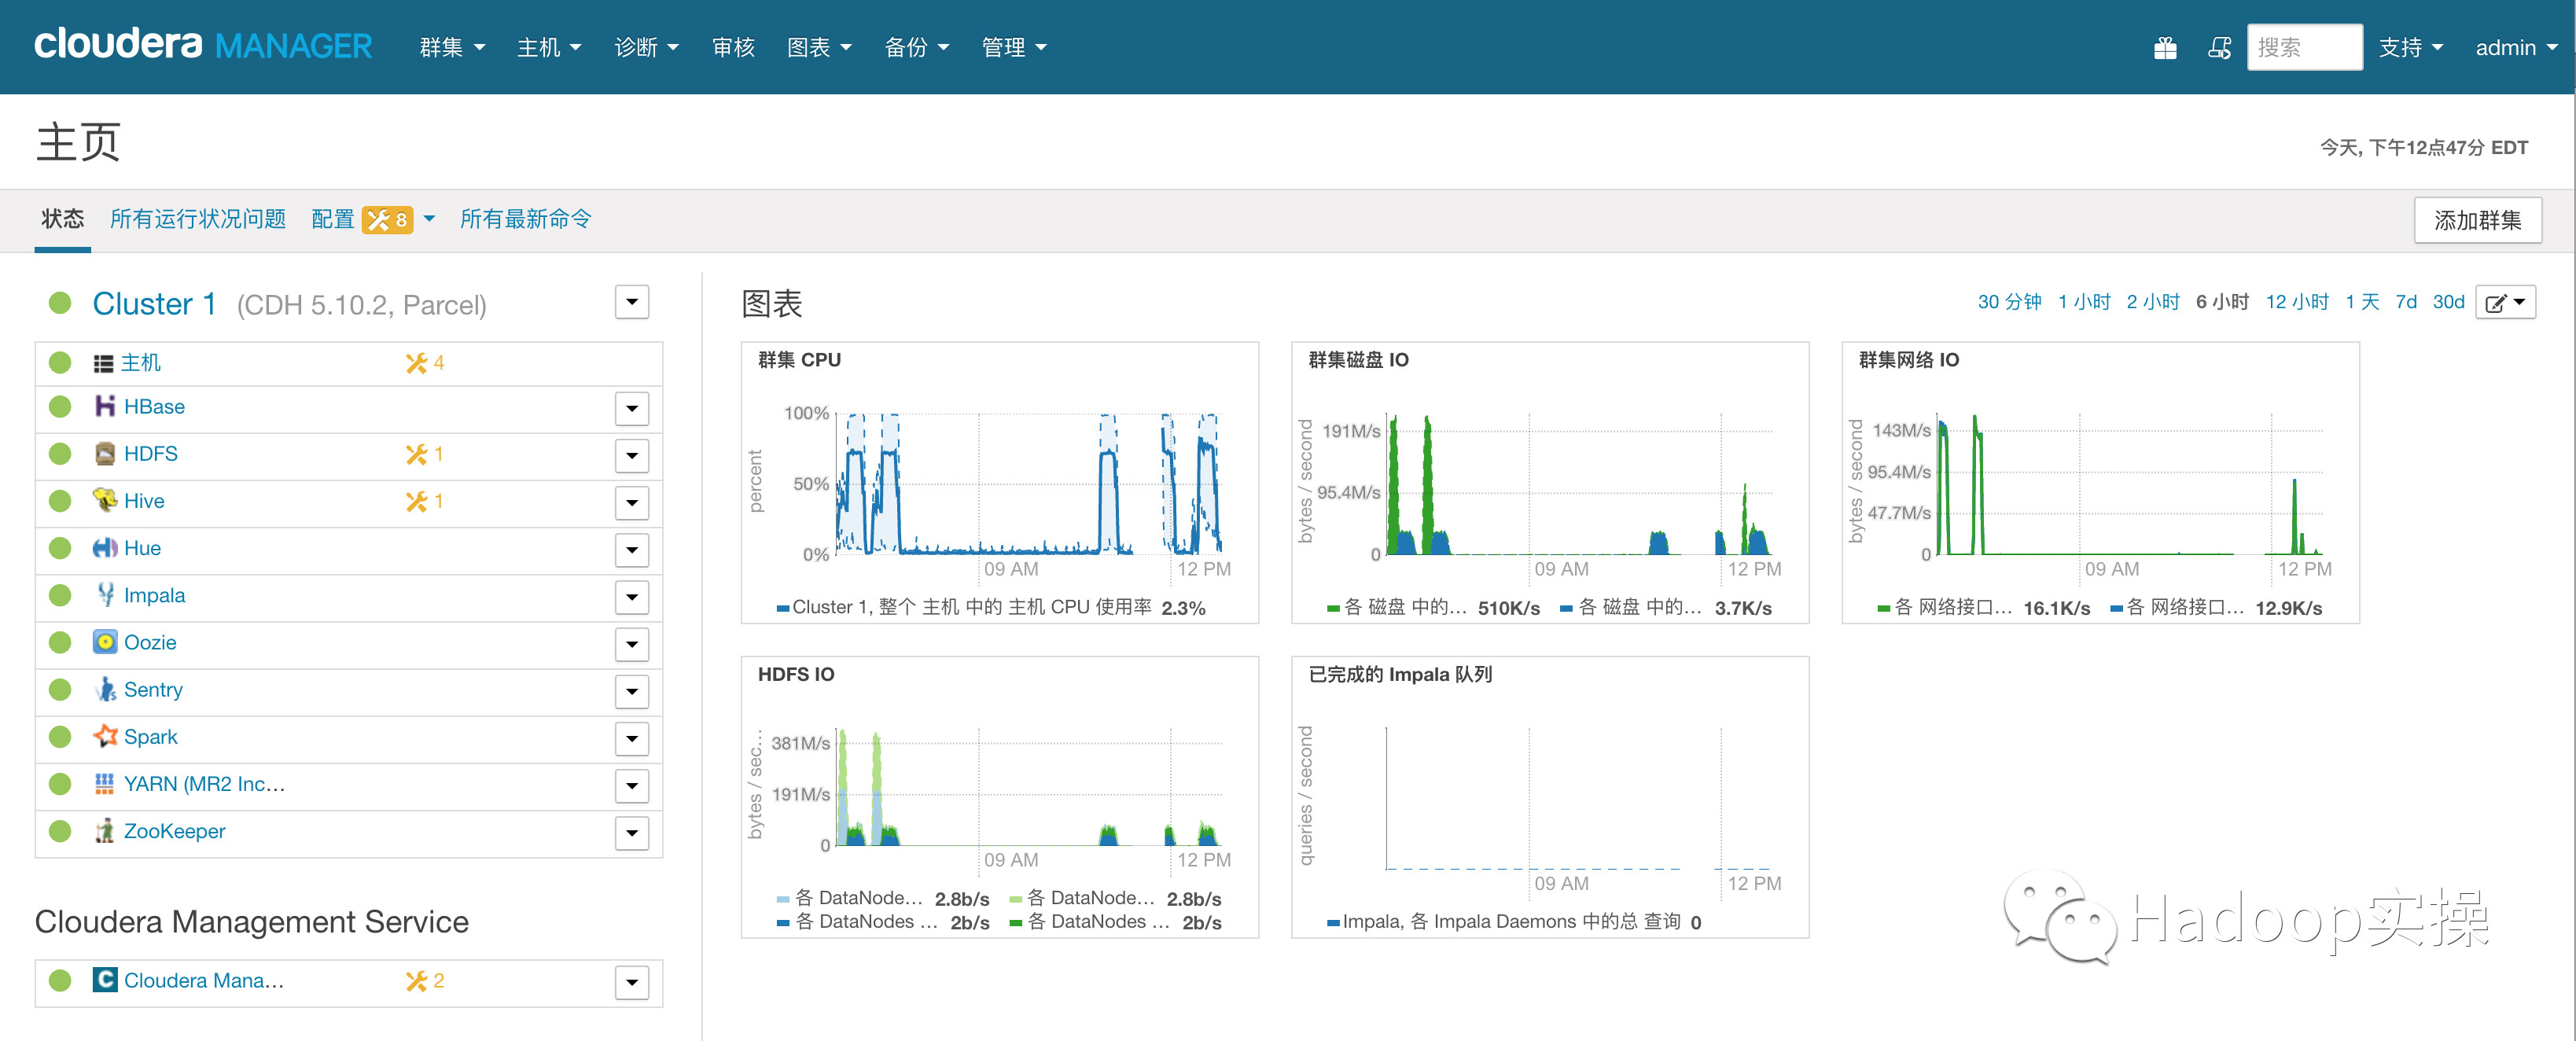Open the 配置 dropdown caret
Image resolution: width=2576 pixels, height=1041 pixels.
(430, 219)
